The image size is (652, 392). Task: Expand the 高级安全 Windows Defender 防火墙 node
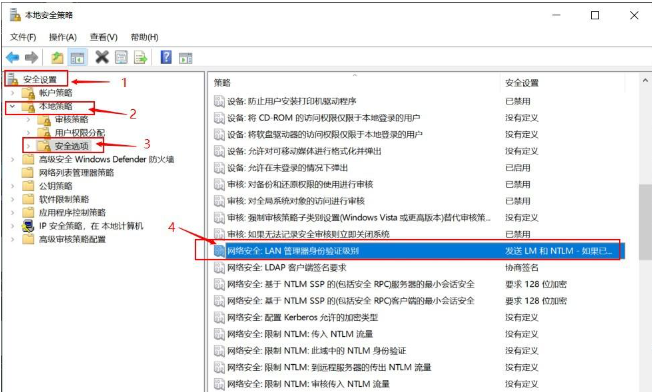pos(12,159)
